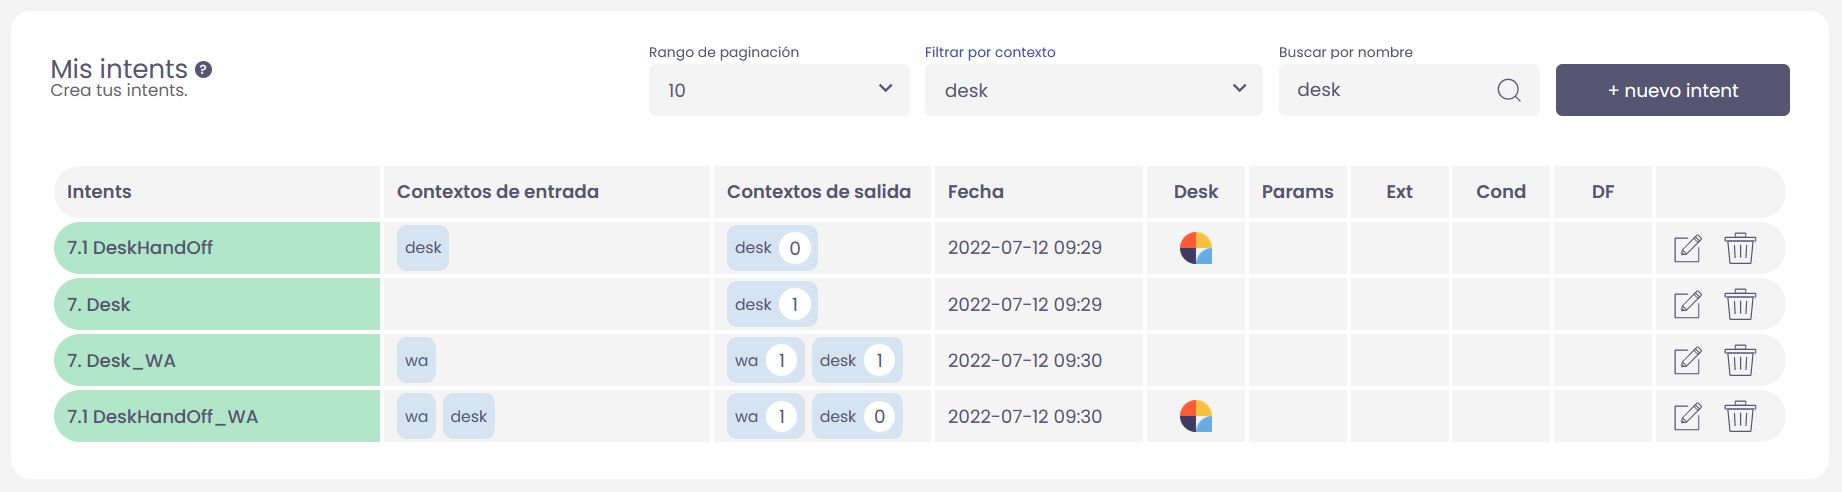Edit the 7. Desk intent
1842x492 pixels.
click(x=1687, y=304)
